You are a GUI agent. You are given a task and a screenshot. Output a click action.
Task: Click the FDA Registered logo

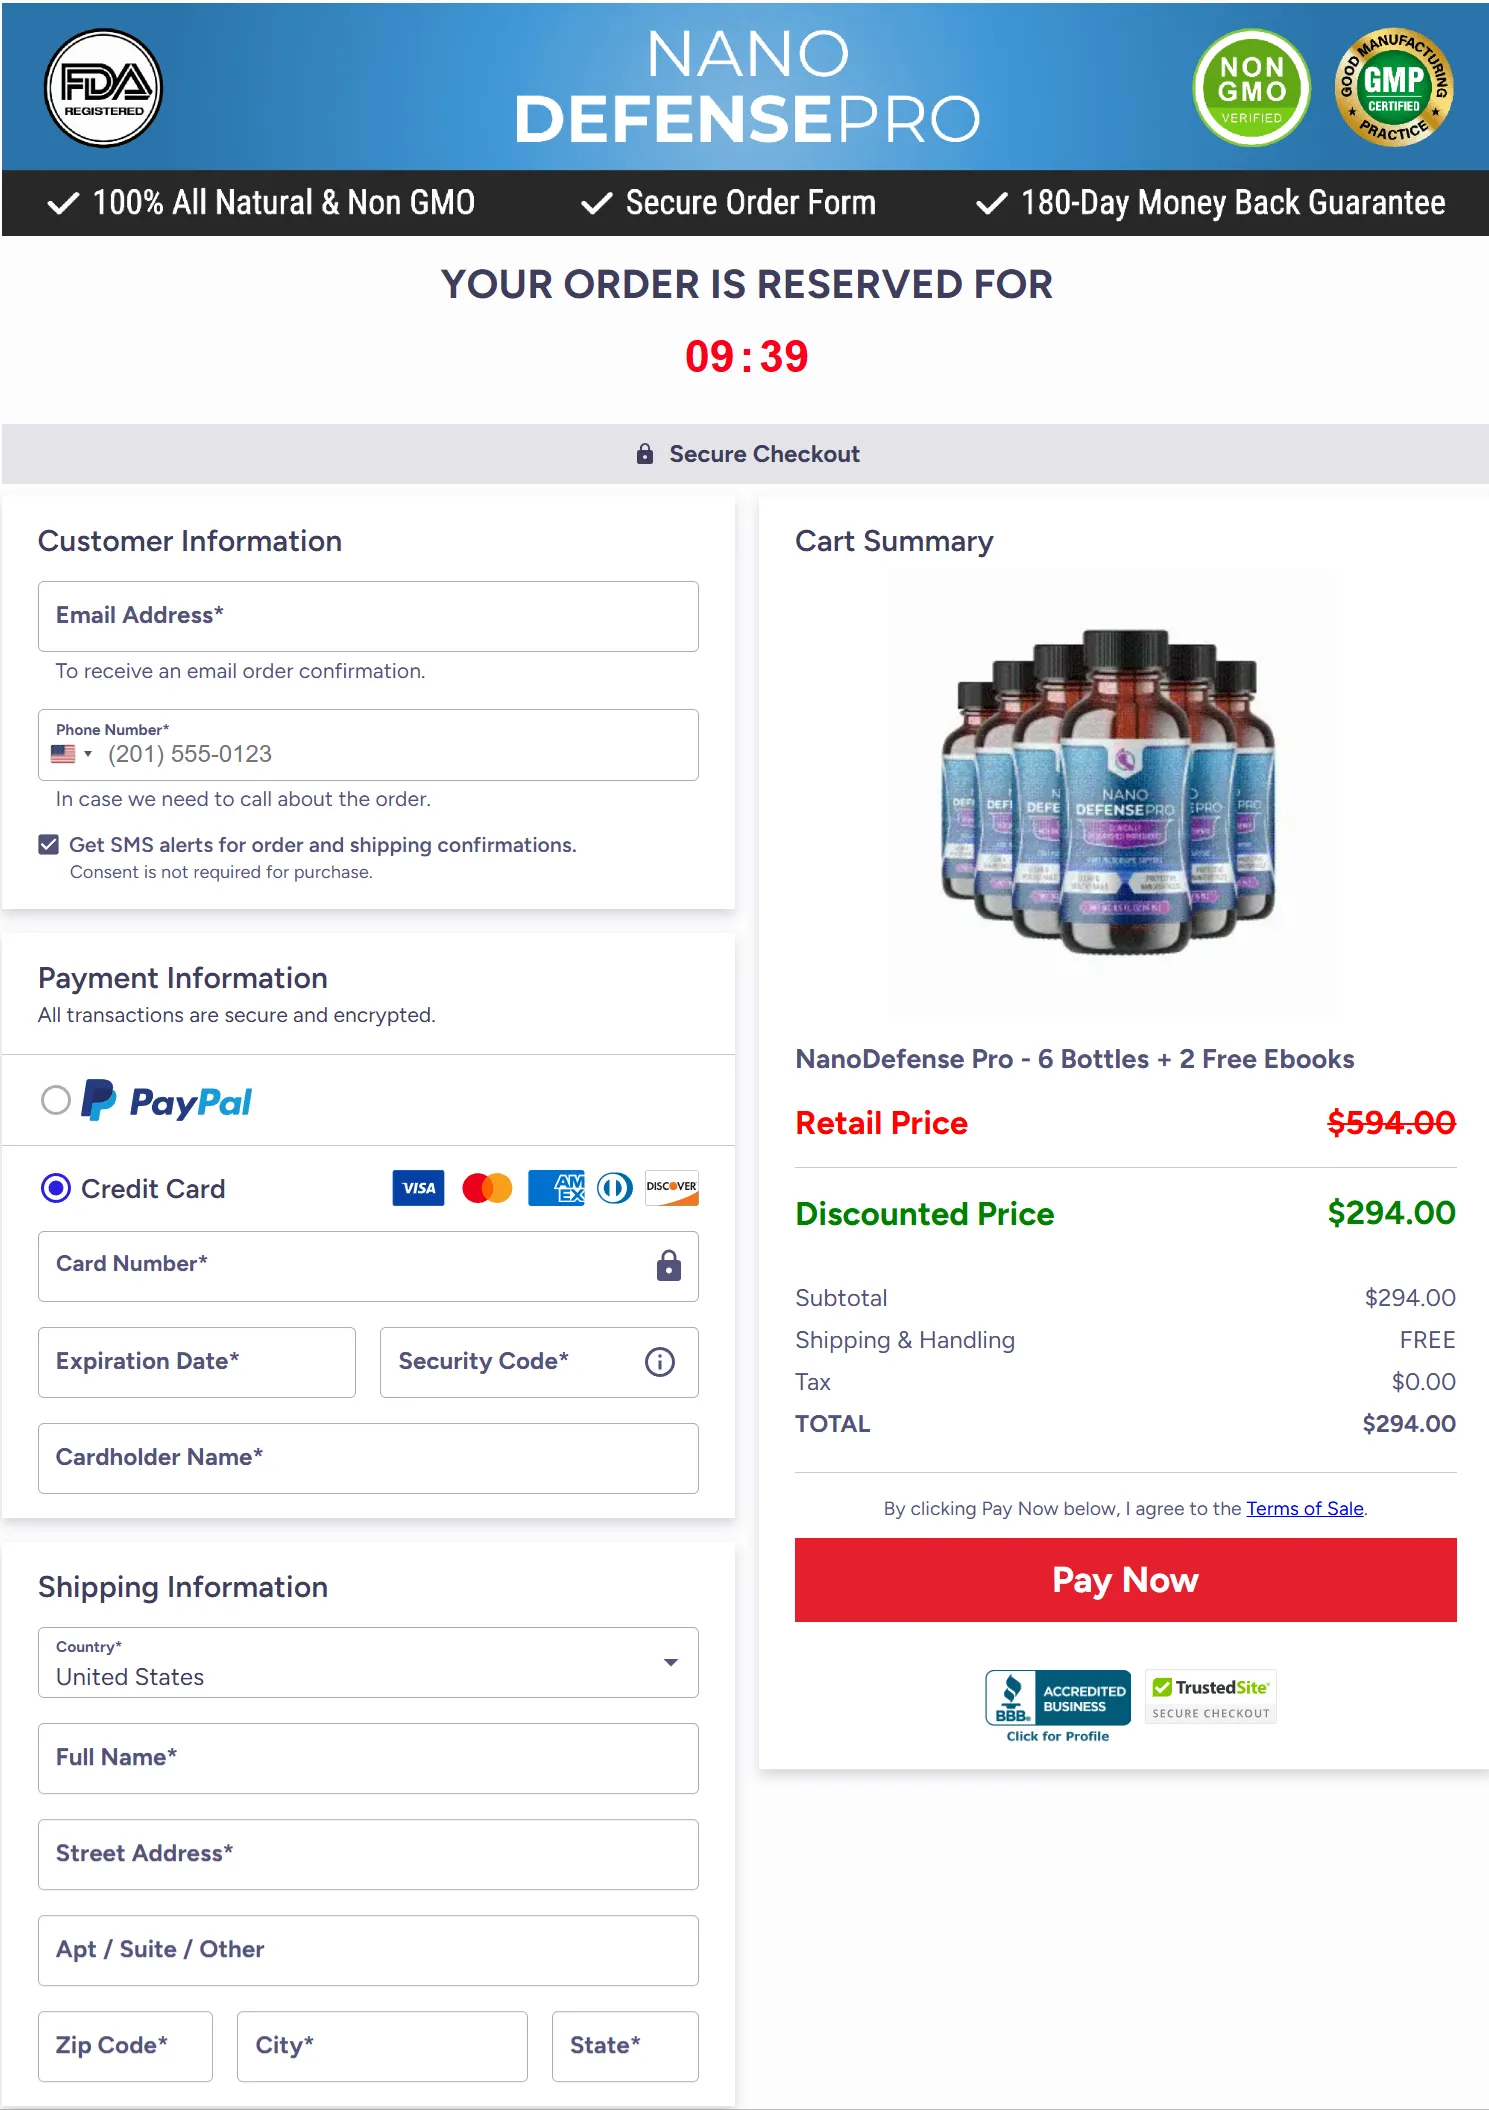click(x=102, y=88)
